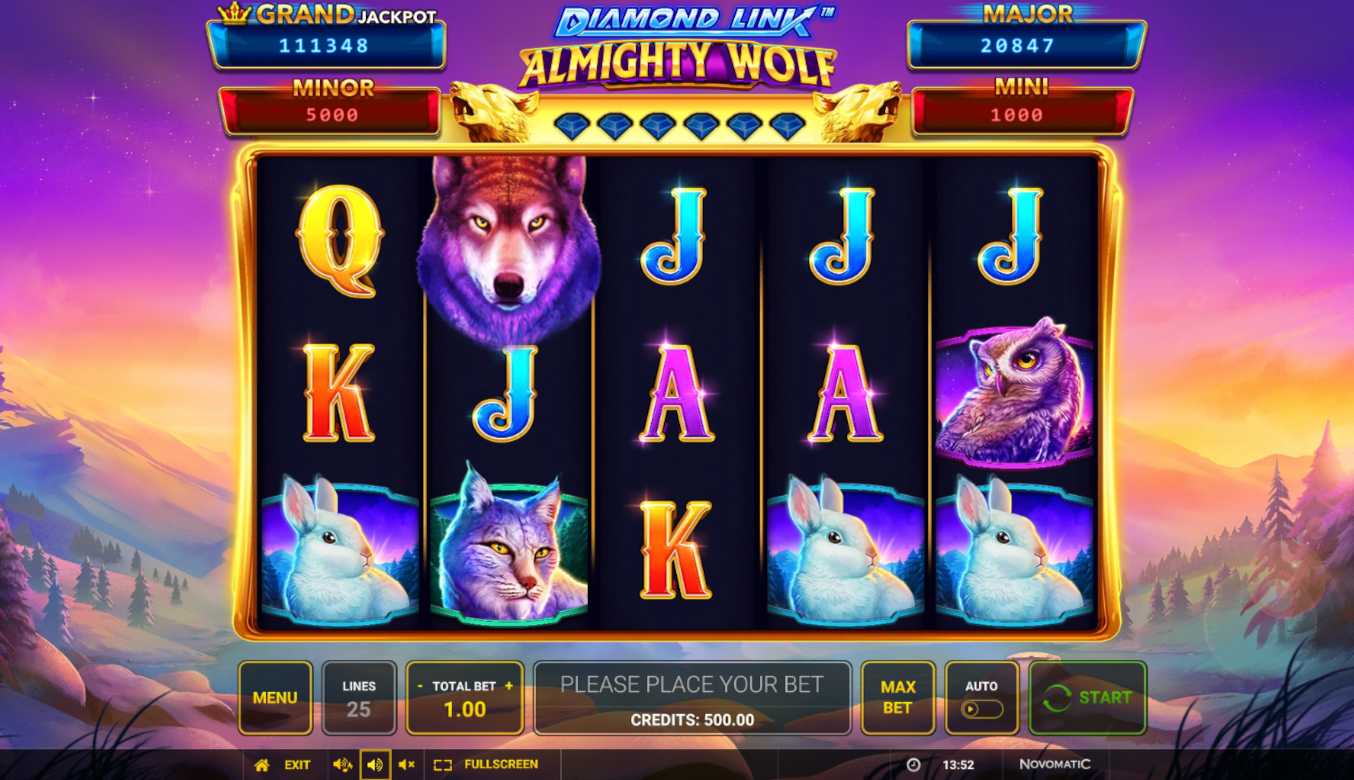Viewport: 1354px width, 780px height.
Task: Set the Max Bet
Action: click(x=898, y=698)
